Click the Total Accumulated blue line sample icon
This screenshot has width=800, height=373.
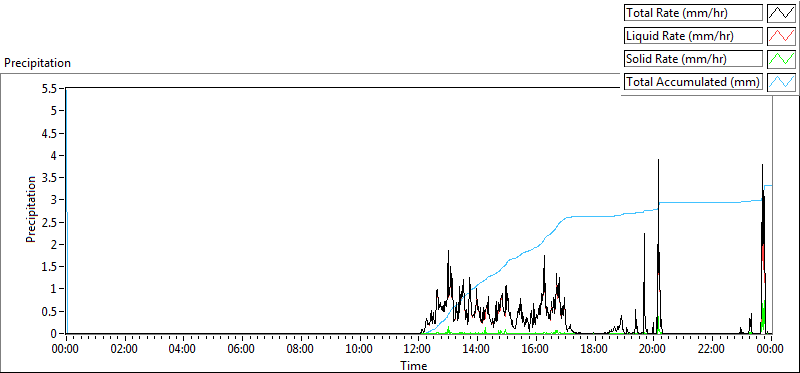(x=782, y=82)
